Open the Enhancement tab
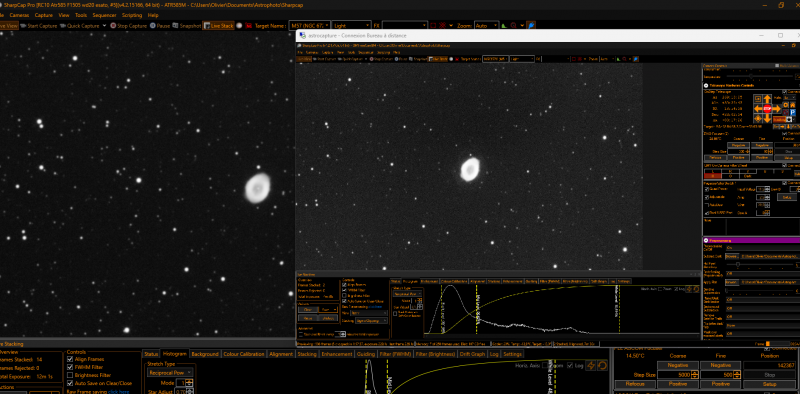The image size is (800, 394). click(x=337, y=354)
